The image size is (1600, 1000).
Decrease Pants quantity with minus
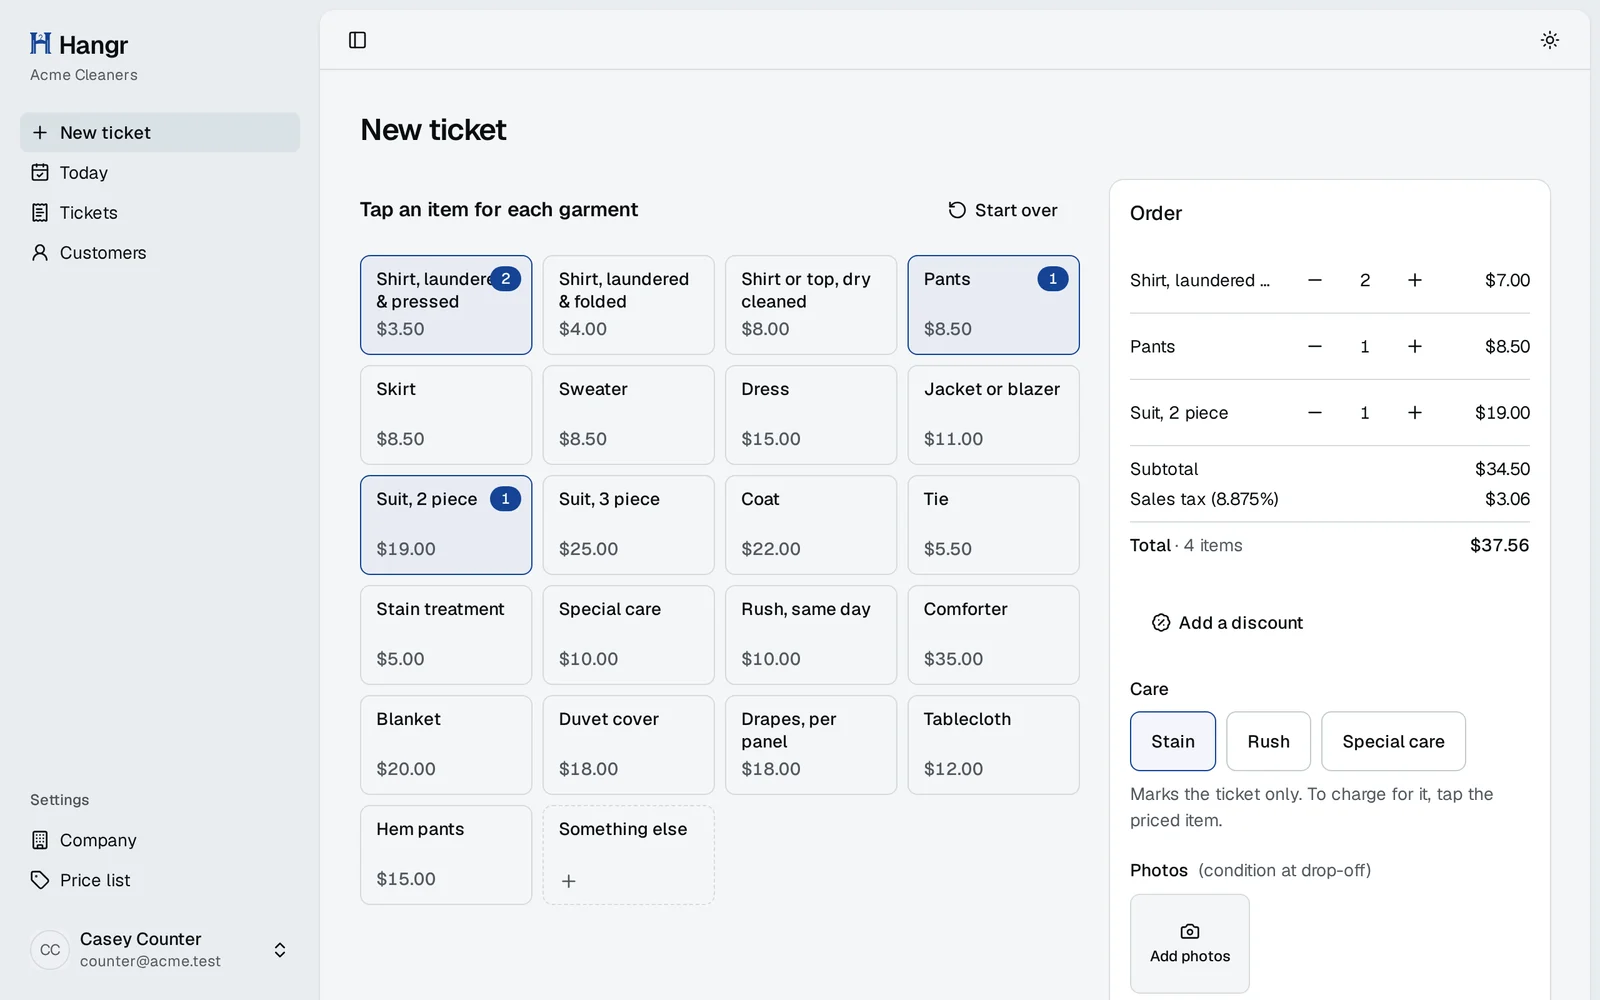click(x=1315, y=346)
